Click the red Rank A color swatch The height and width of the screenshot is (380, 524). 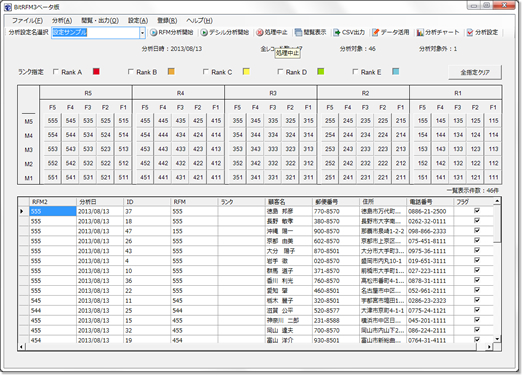(96, 72)
